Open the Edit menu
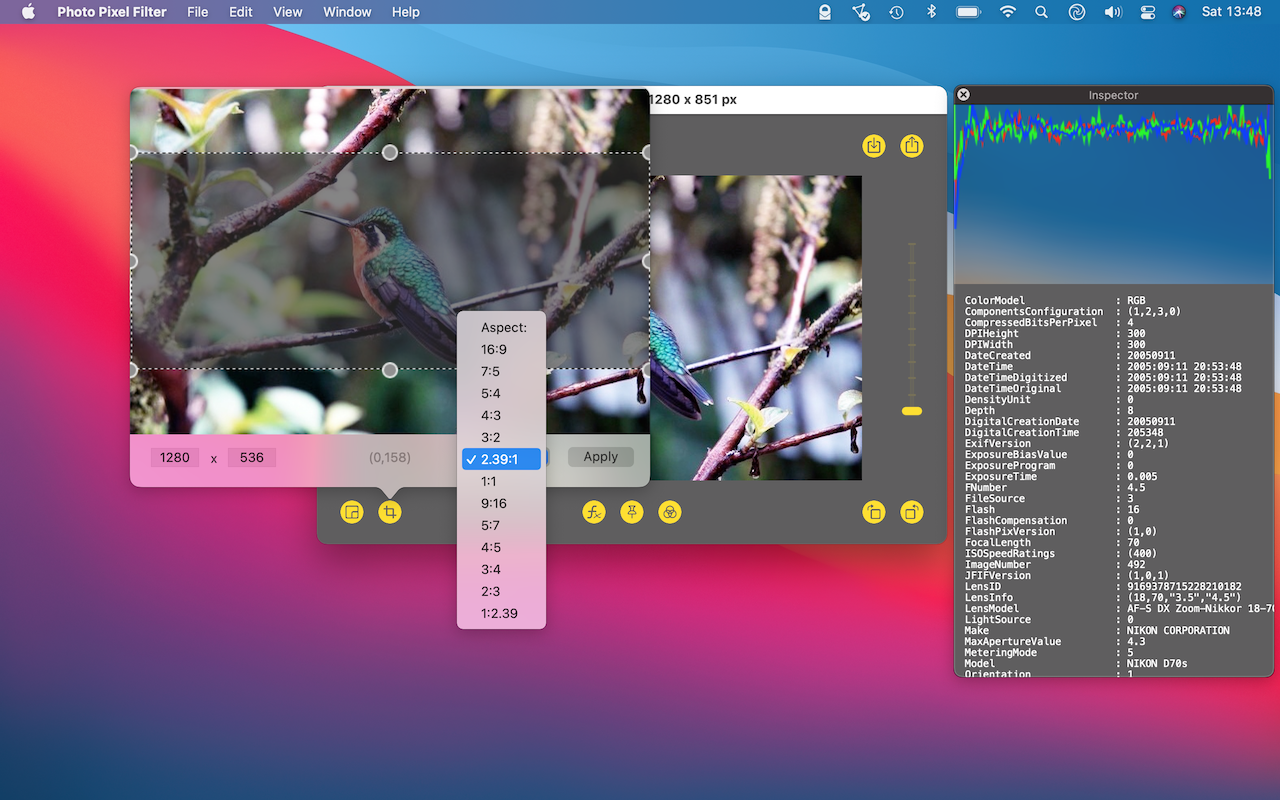The image size is (1280, 800). pyautogui.click(x=240, y=12)
